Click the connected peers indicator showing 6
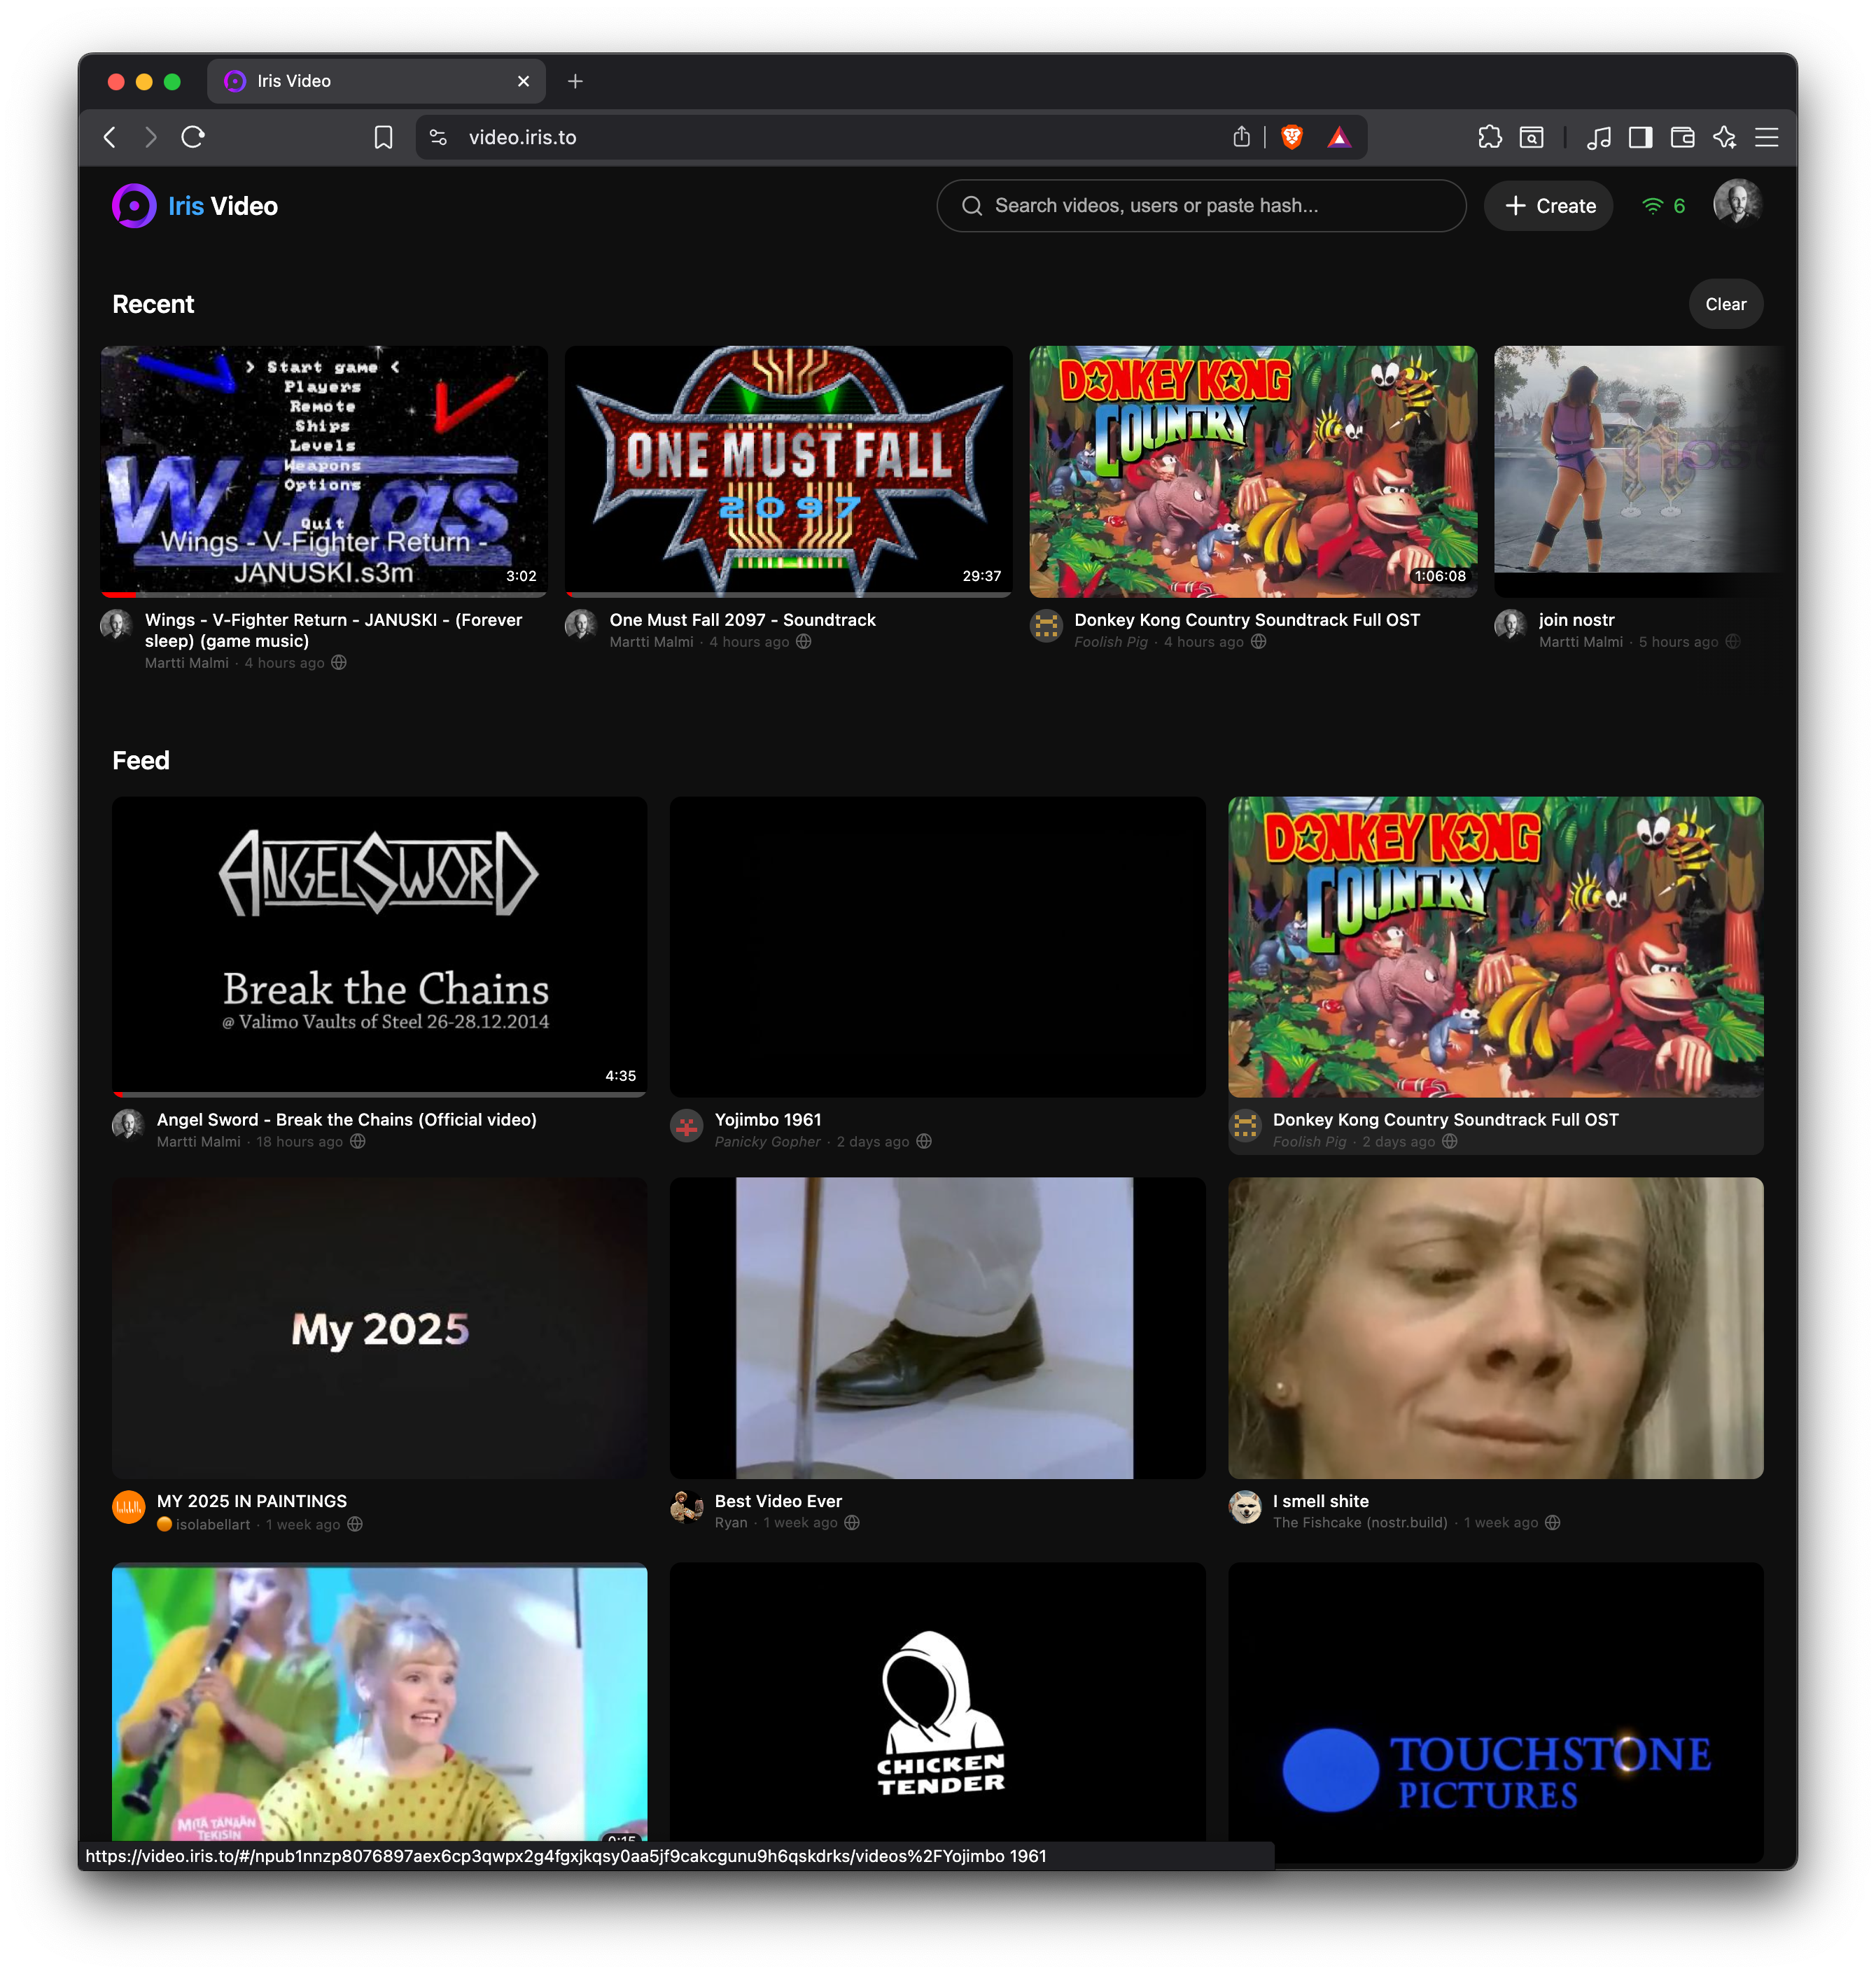This screenshot has width=1876, height=1974. pyautogui.click(x=1664, y=206)
